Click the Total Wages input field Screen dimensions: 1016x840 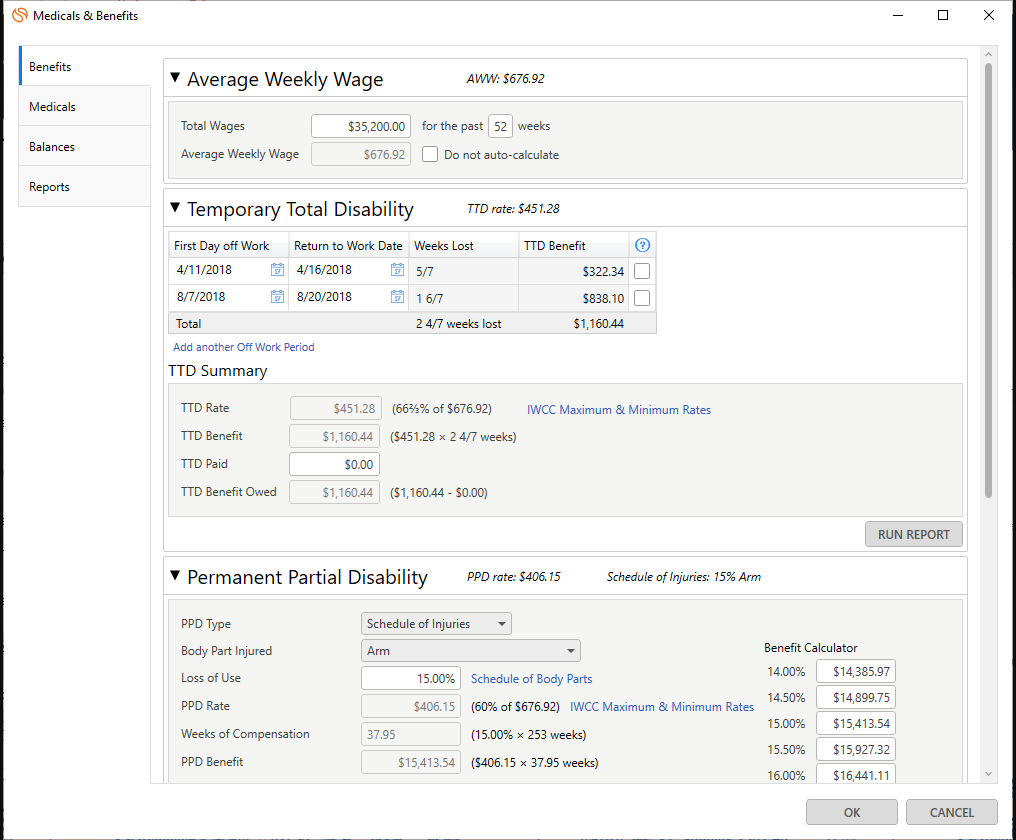(360, 126)
